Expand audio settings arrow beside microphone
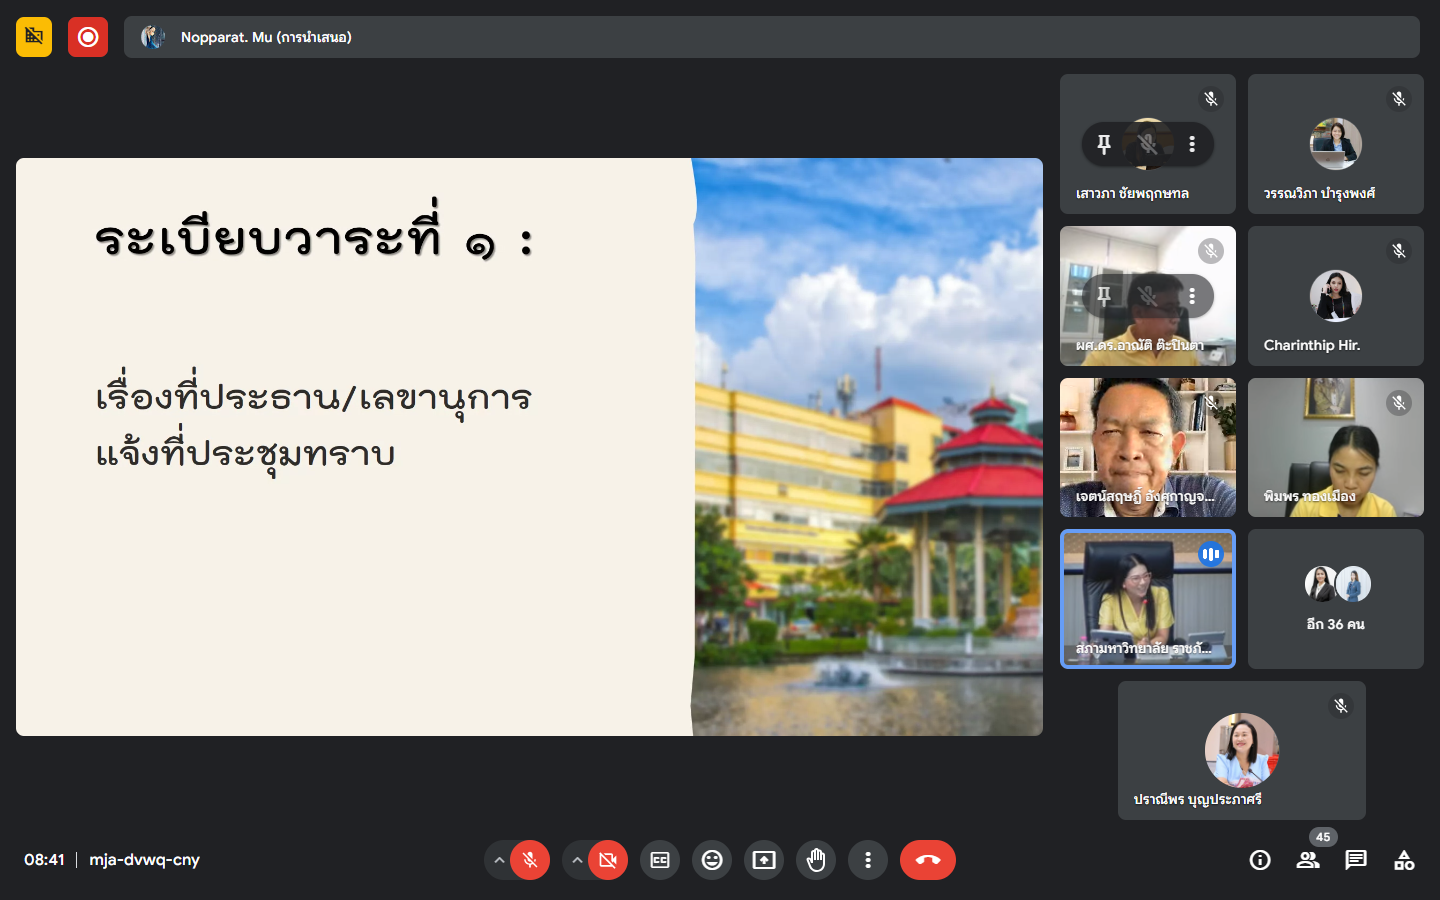 [499, 860]
